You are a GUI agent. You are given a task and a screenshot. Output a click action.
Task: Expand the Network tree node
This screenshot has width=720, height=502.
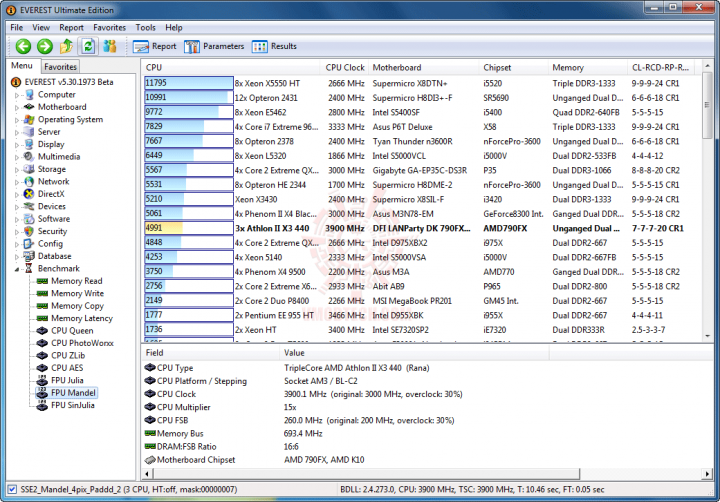pyautogui.click(x=17, y=182)
